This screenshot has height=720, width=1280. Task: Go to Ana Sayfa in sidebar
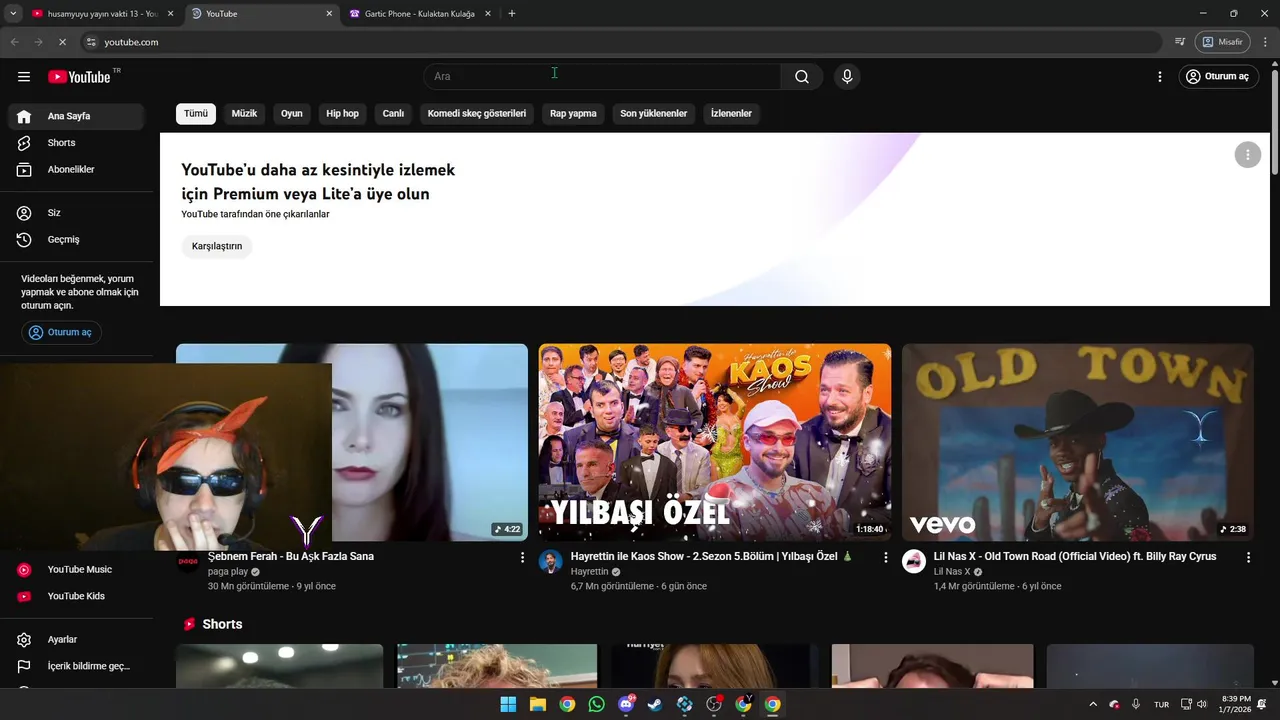pyautogui.click(x=76, y=116)
